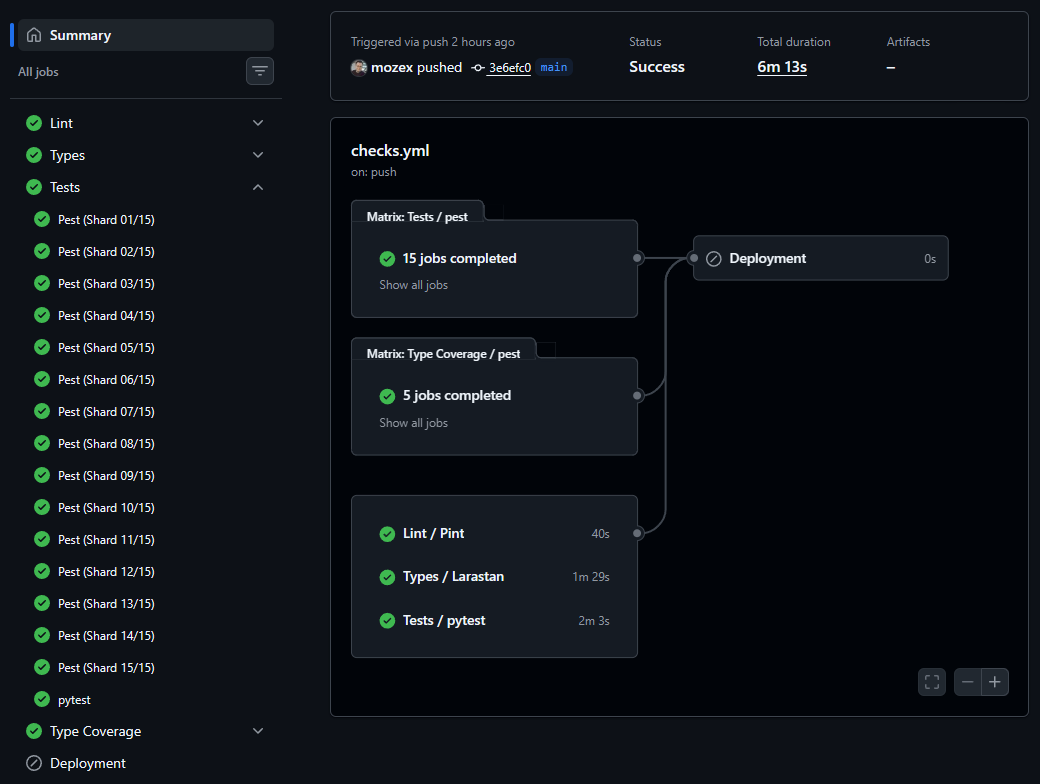Click the Success status text
This screenshot has height=784, width=1040.
tap(657, 67)
